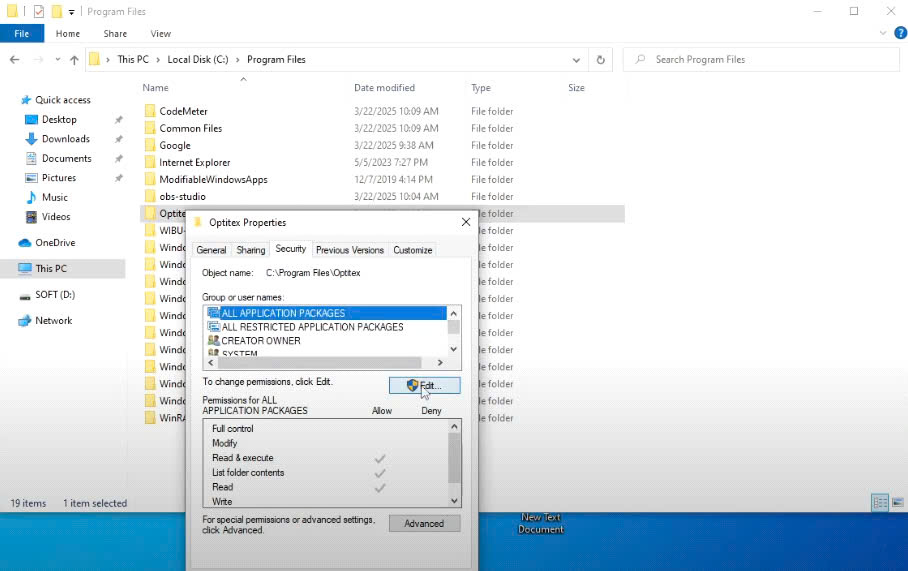Open Downloads in Quick access
This screenshot has height=571, width=908.
pos(65,139)
